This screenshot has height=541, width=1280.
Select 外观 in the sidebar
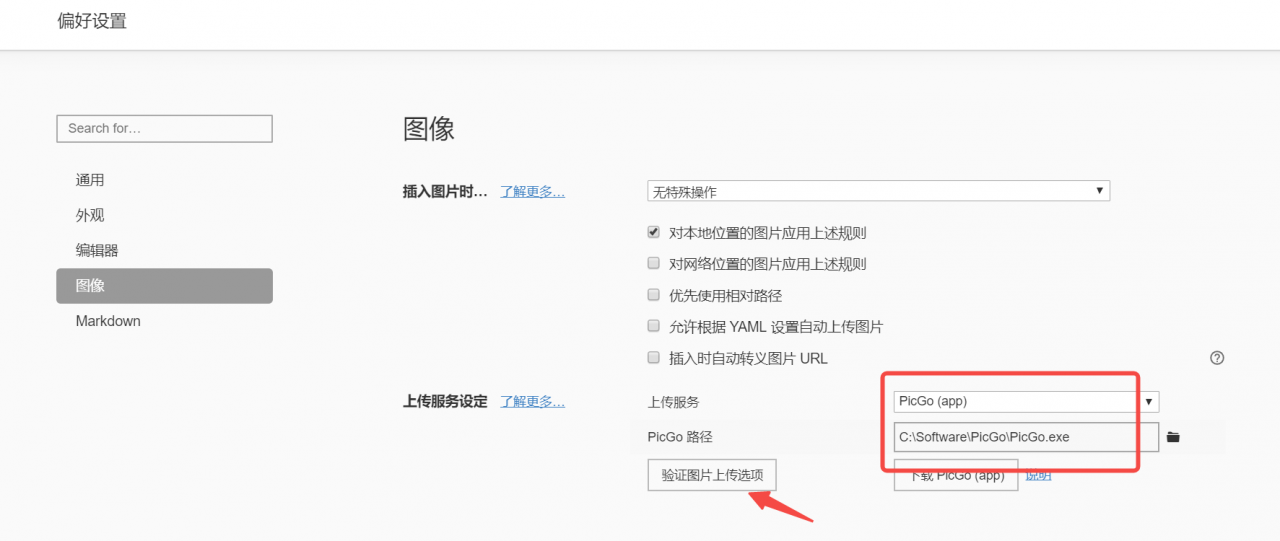click(164, 215)
